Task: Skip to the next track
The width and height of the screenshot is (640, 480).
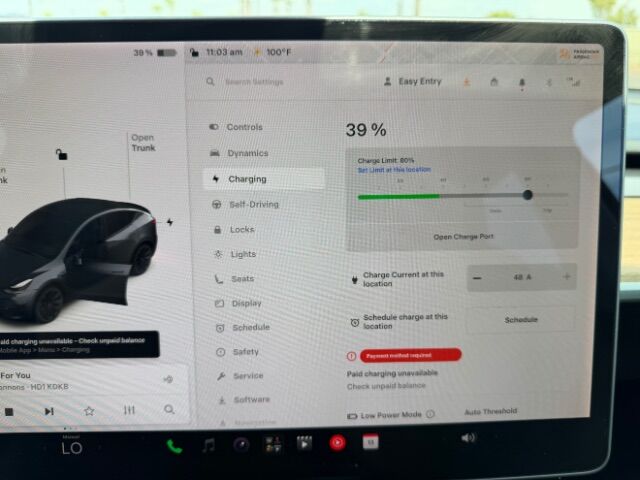Action: pyautogui.click(x=49, y=411)
